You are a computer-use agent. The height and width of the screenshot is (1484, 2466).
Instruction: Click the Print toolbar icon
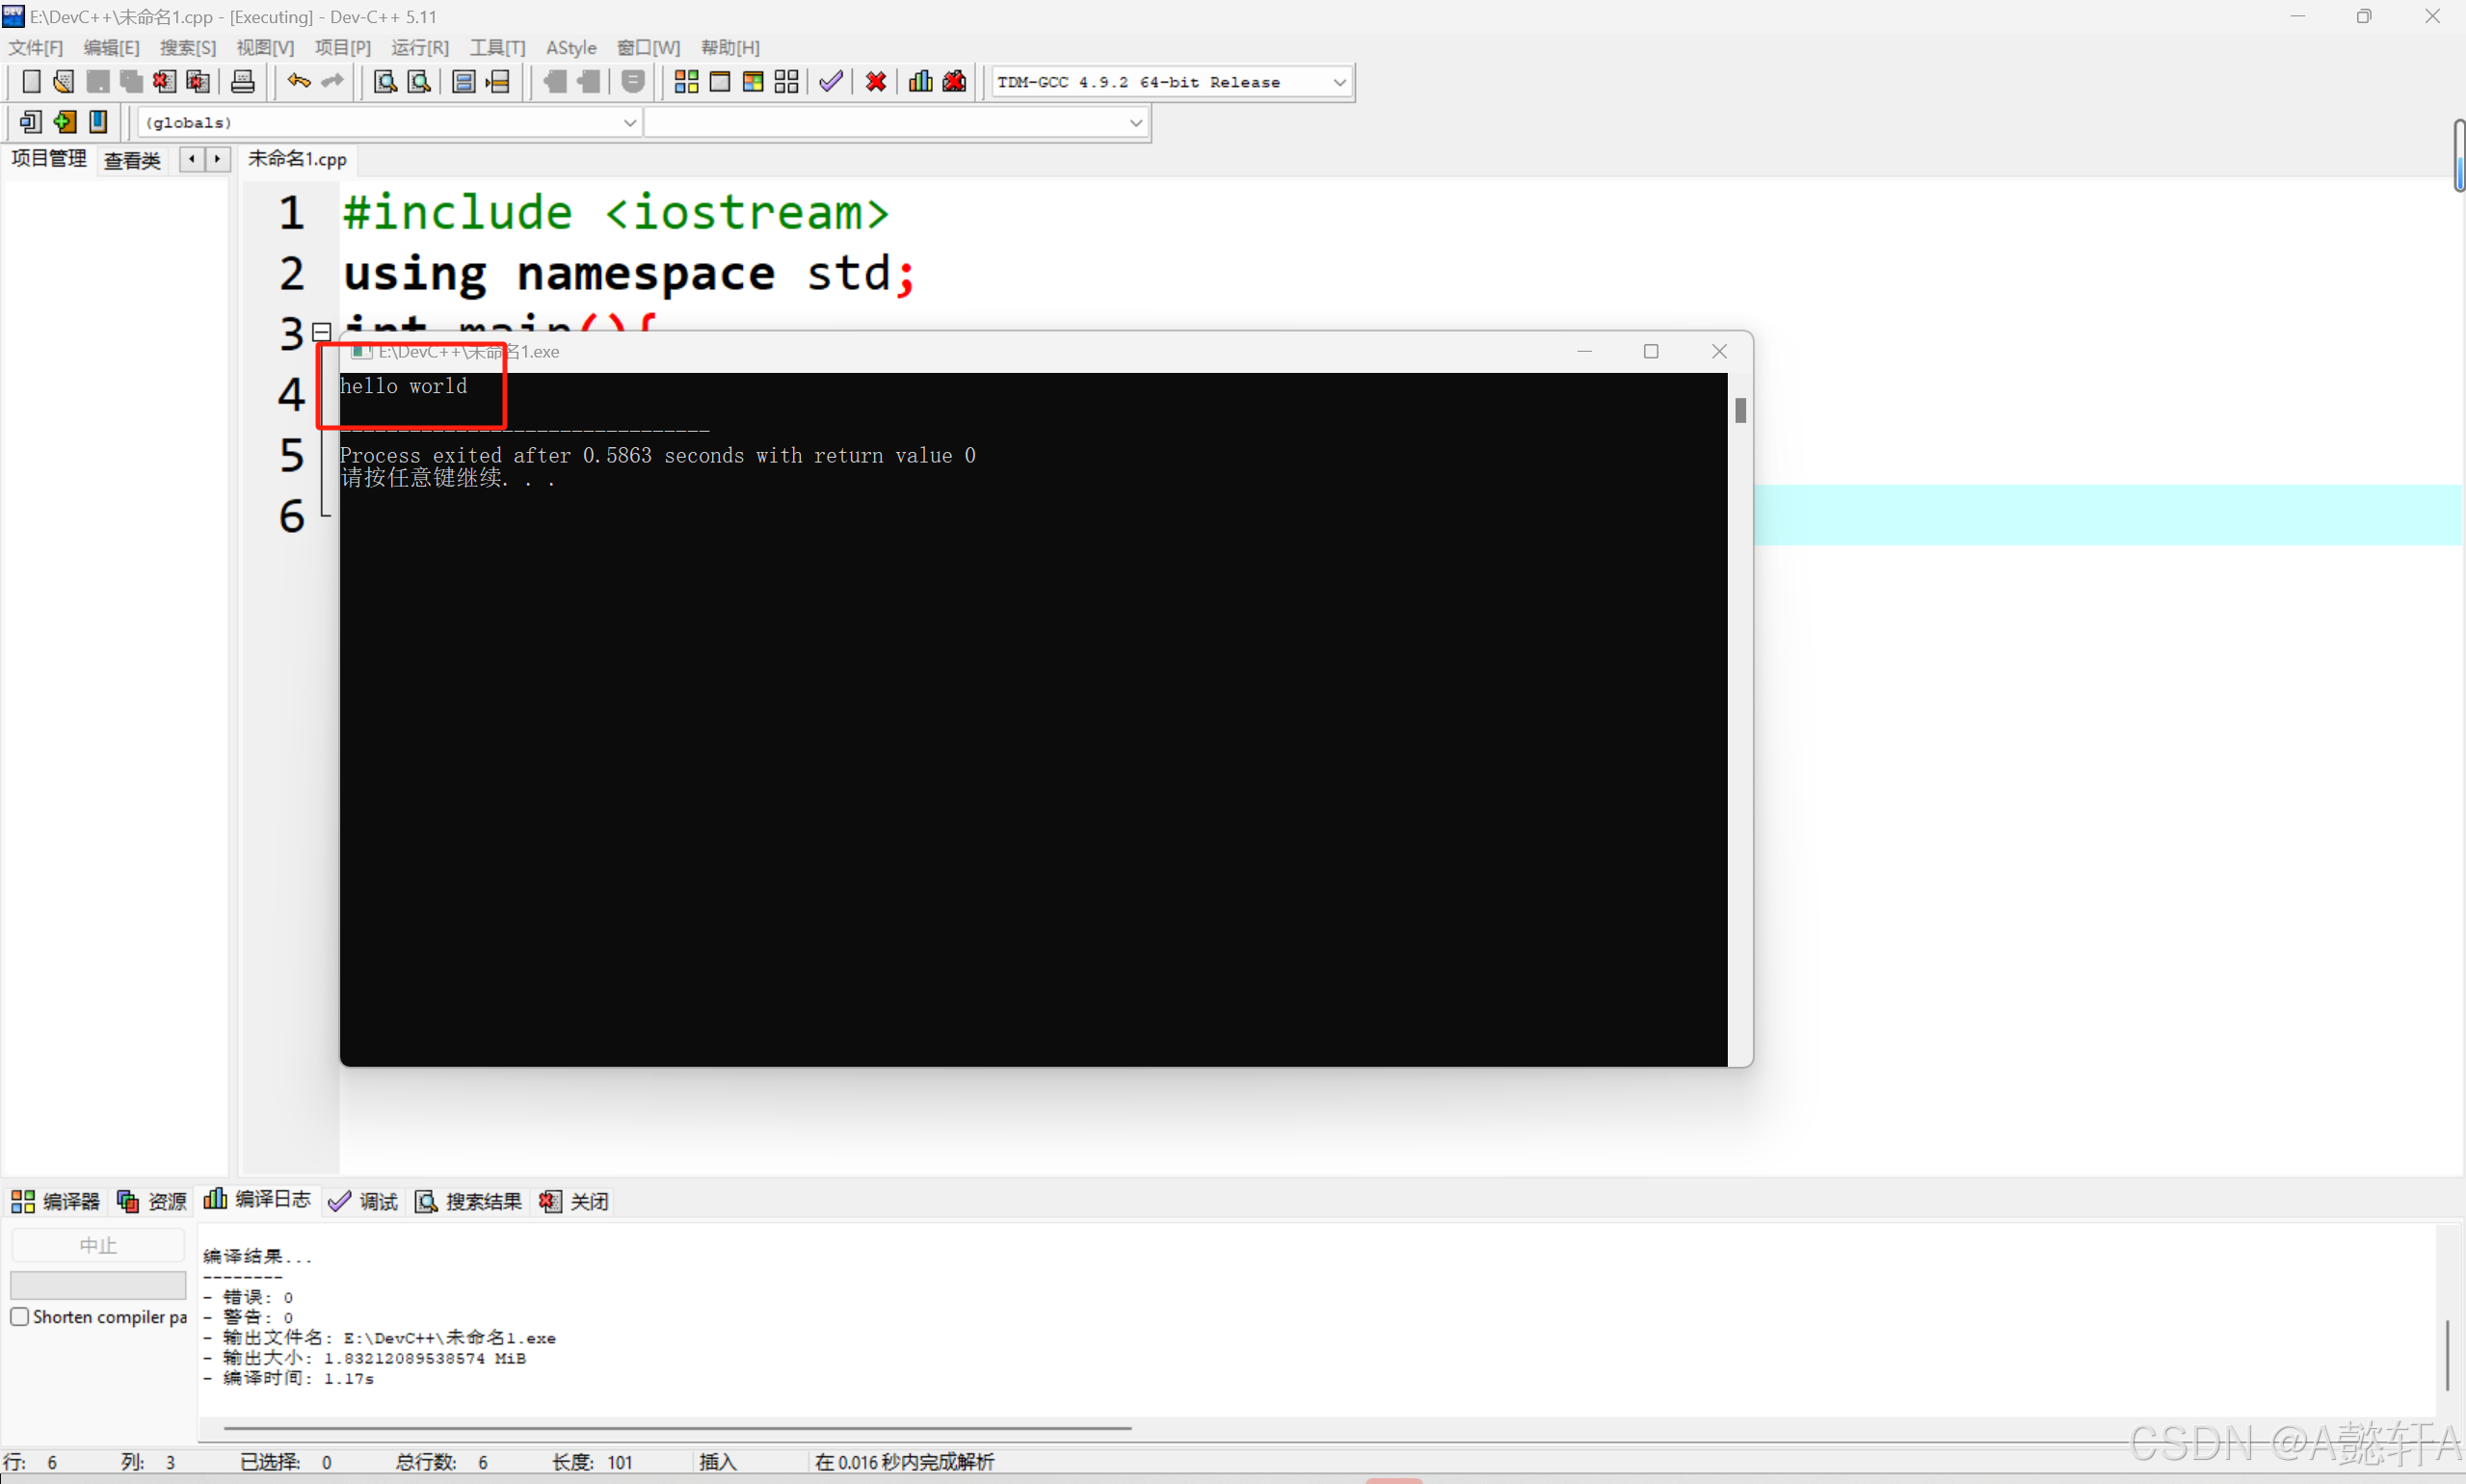(243, 82)
